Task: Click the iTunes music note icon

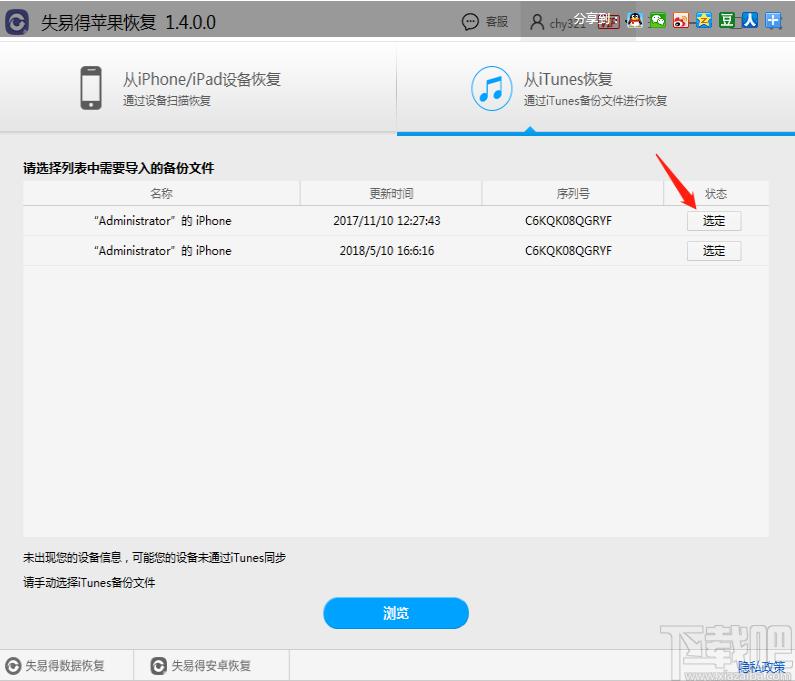Action: tap(491, 88)
